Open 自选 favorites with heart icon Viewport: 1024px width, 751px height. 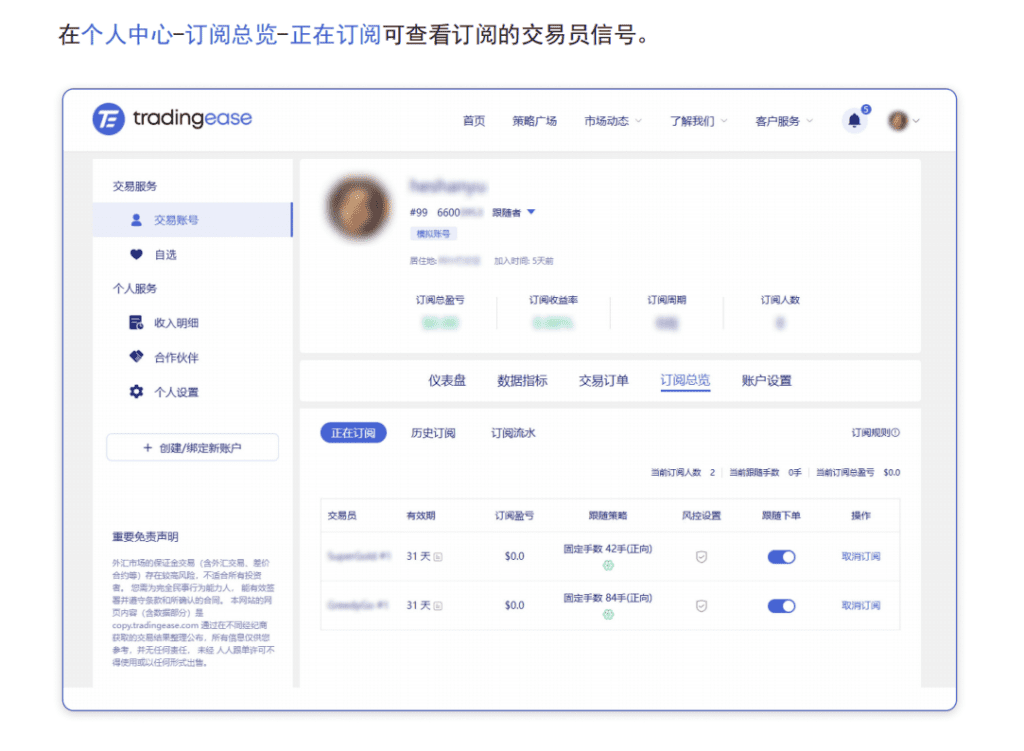pos(165,255)
